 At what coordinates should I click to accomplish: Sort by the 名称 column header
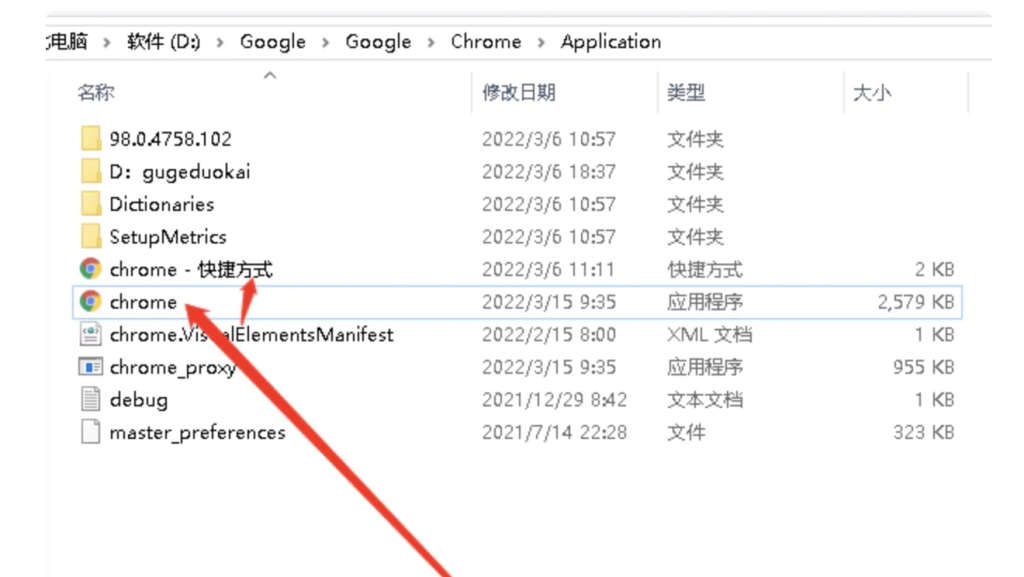(x=96, y=93)
